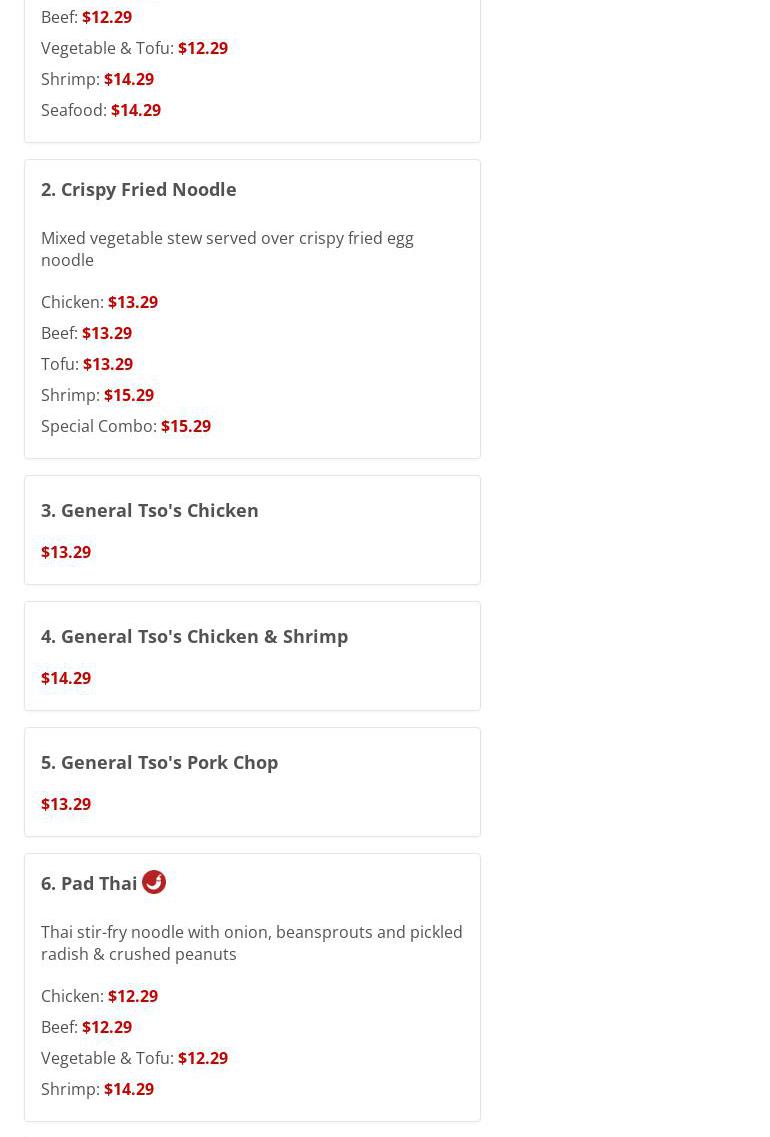Image resolution: width=770 pixels, height=1137 pixels.
Task: Pick the Crispy Fried Noodle Beef option
Action: pos(86,333)
